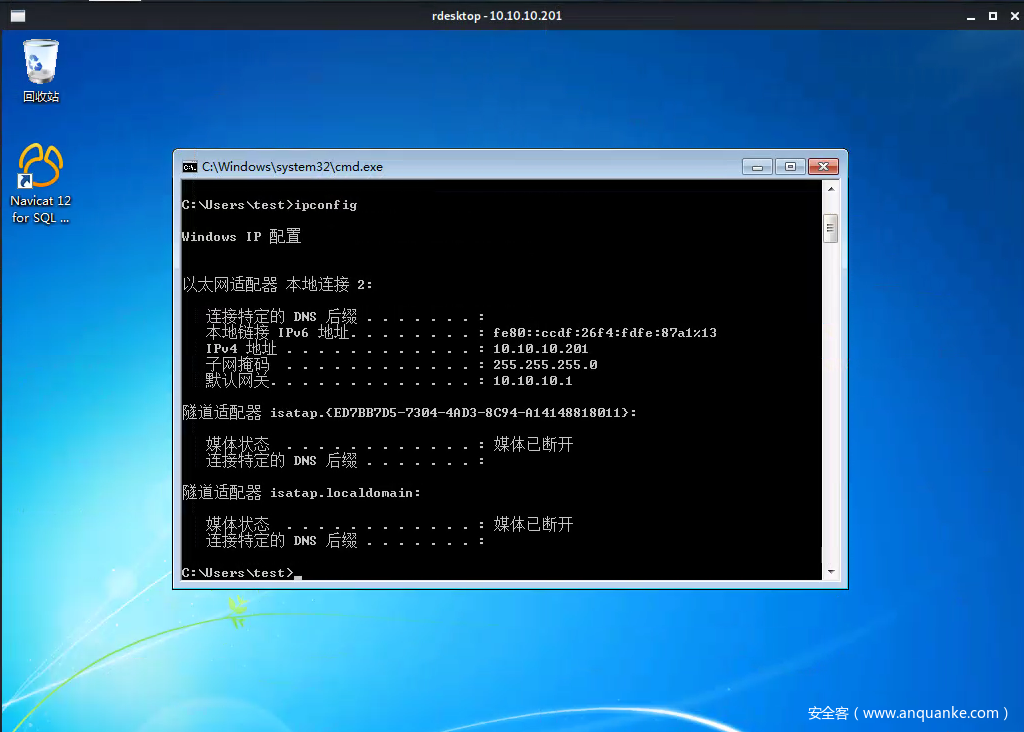Click the C:\Windows\system32\cmd.exe title bar text
Viewport: 1024px width, 732px height.
(x=292, y=167)
